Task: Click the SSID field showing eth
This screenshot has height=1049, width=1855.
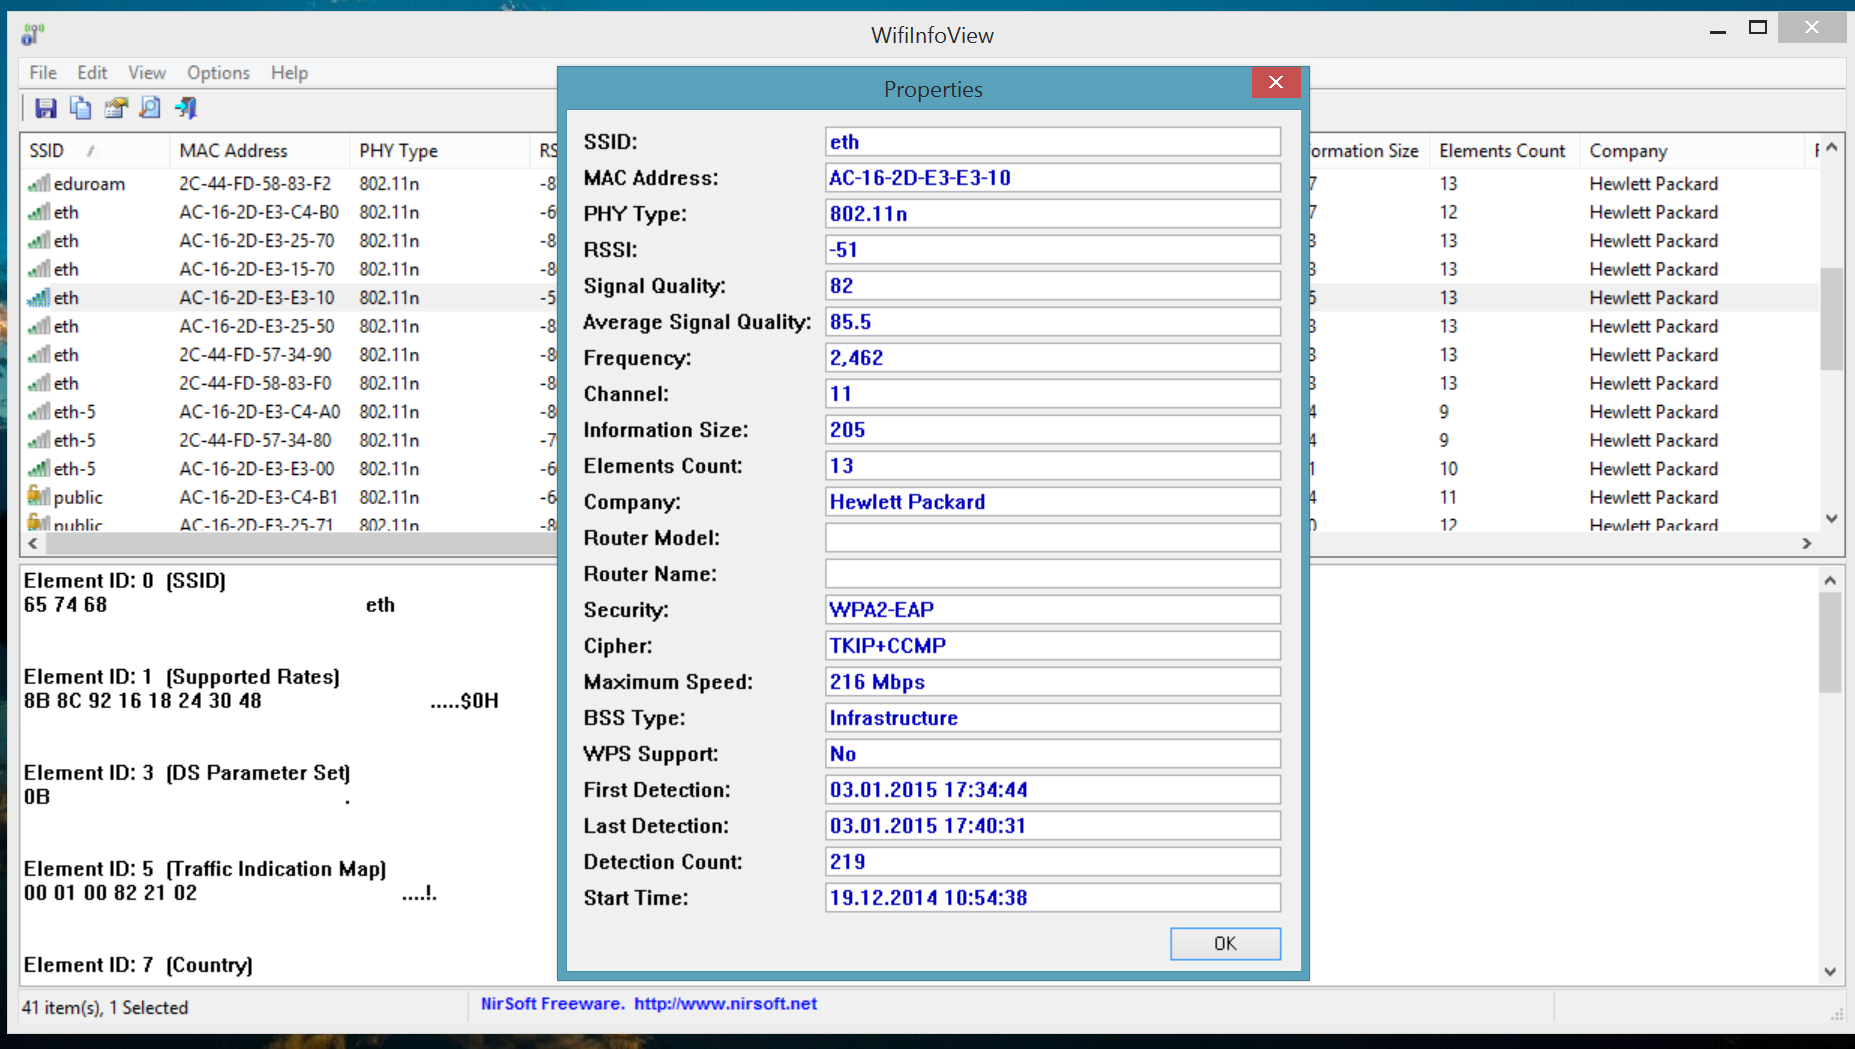Action: (x=1053, y=142)
